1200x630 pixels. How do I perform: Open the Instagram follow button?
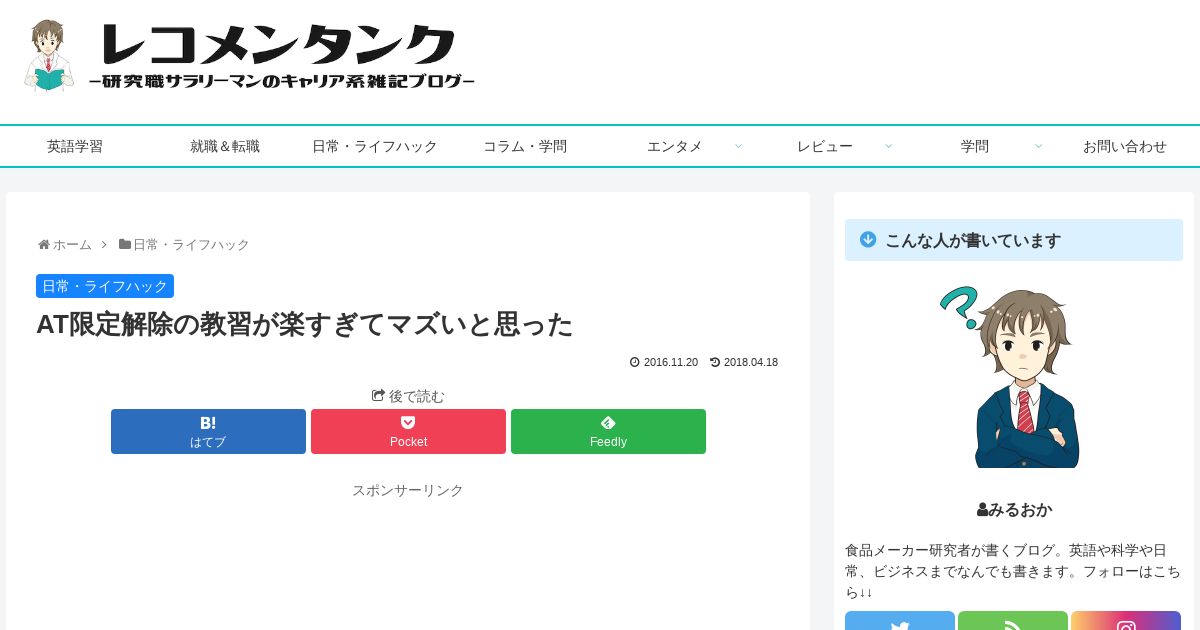point(1126,621)
